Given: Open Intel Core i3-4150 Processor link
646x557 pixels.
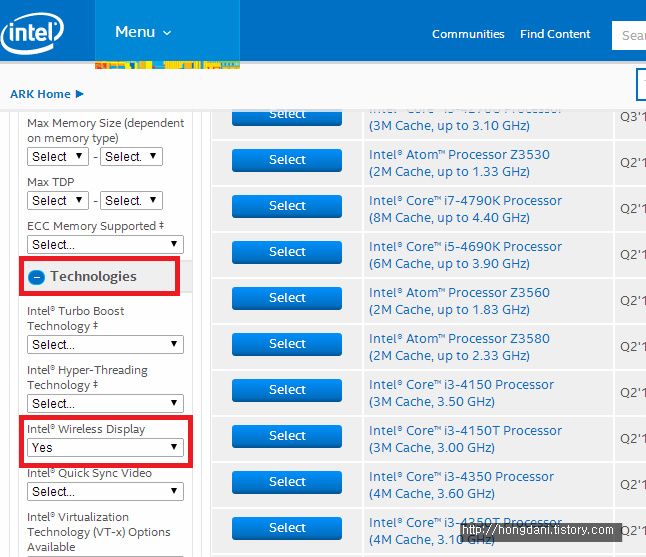Looking at the screenshot, I should [x=461, y=393].
